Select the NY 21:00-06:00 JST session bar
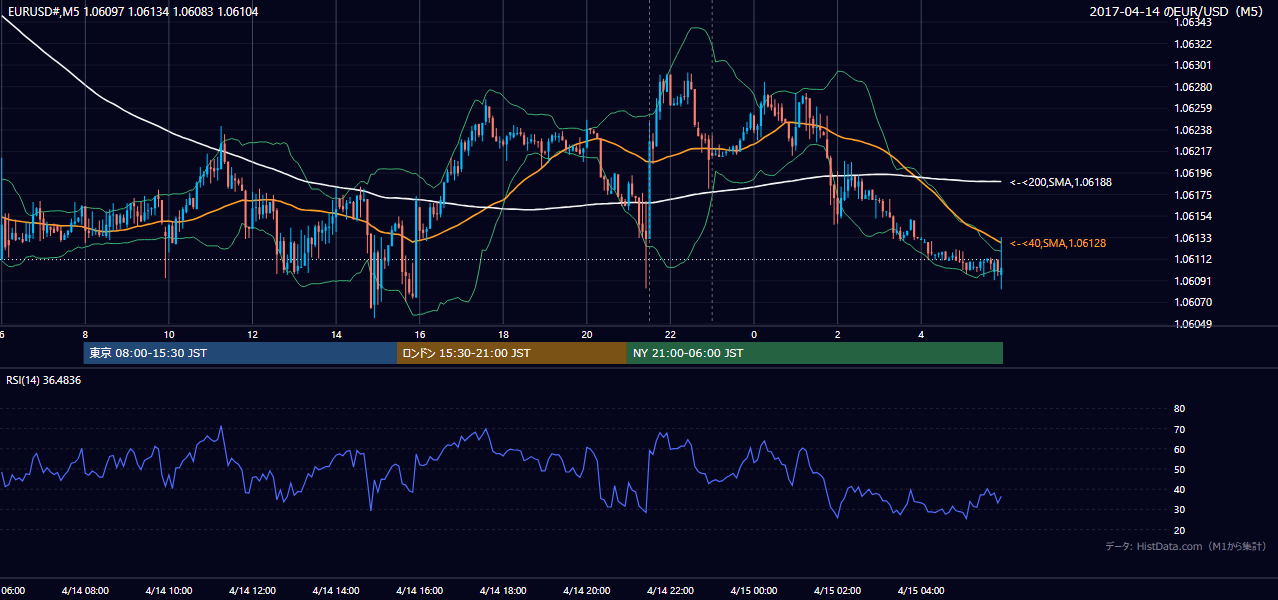 click(815, 353)
